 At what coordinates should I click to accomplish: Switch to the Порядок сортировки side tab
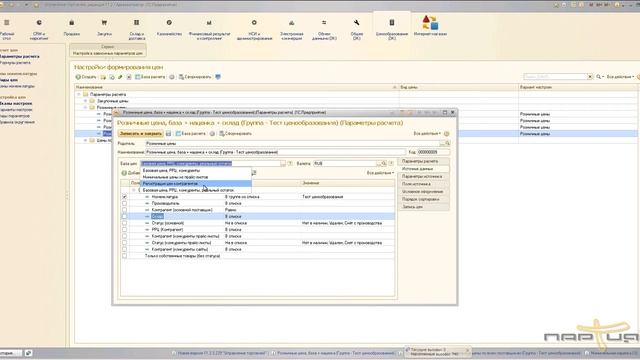pos(423,199)
